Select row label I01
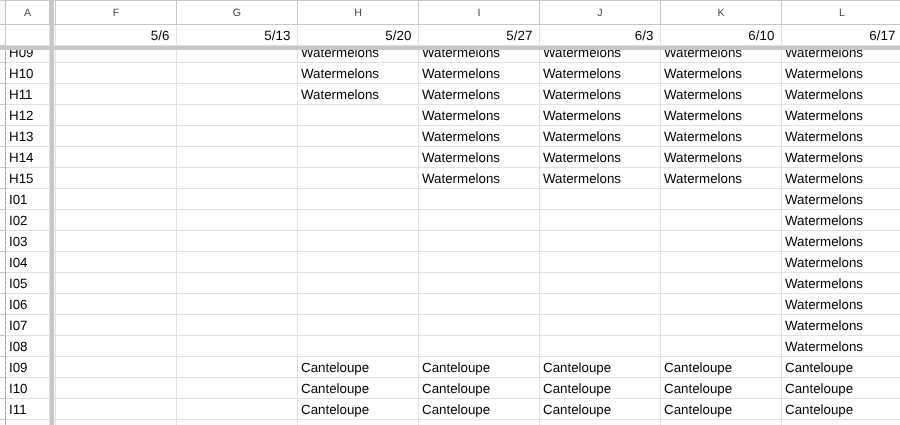 (28, 199)
